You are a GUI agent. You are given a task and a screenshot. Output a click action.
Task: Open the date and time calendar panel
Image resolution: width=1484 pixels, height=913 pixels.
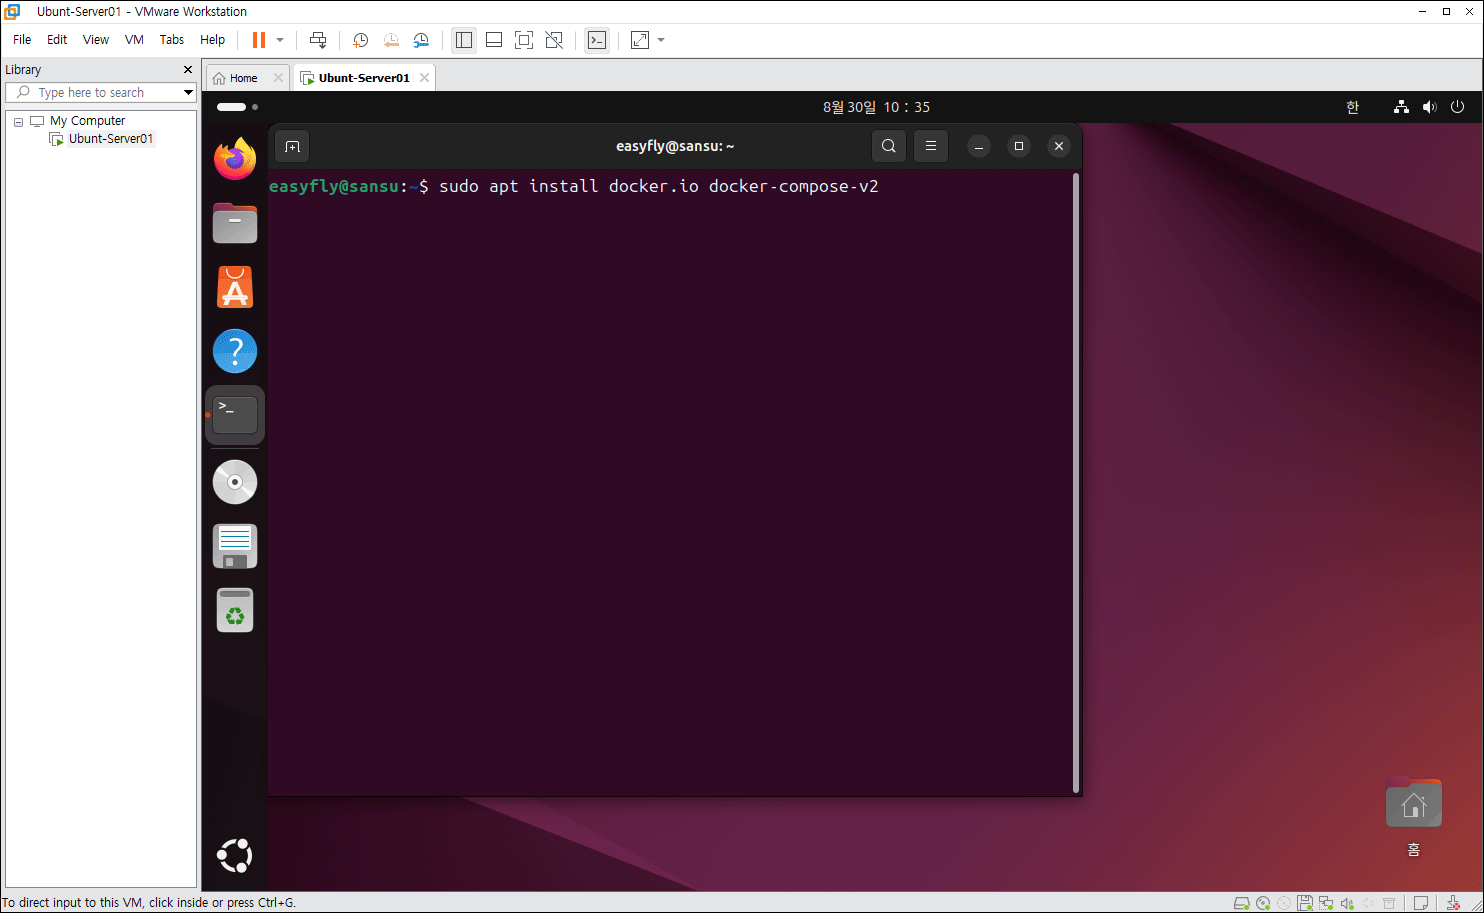click(876, 107)
